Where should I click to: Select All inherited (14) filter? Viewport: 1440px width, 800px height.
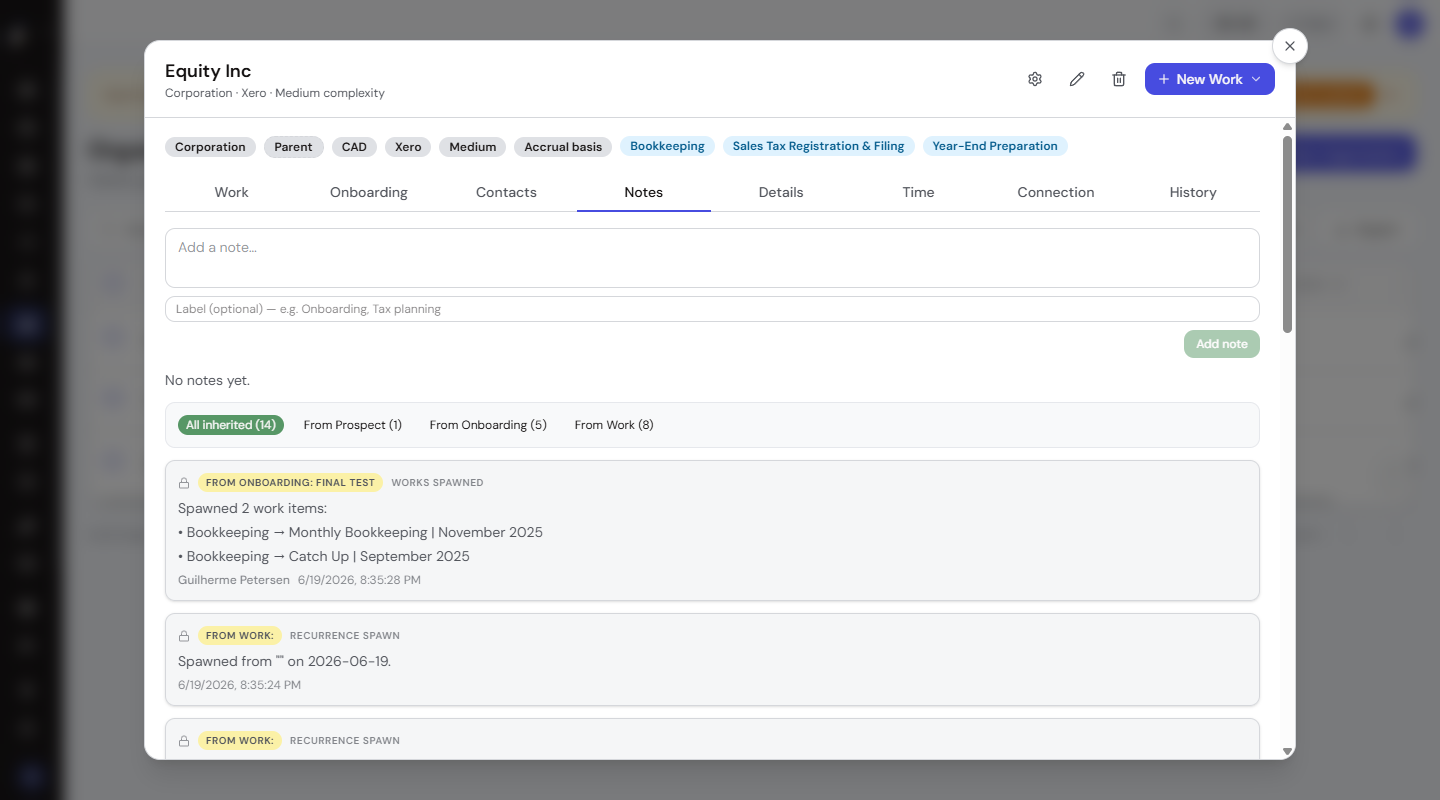[x=231, y=425]
